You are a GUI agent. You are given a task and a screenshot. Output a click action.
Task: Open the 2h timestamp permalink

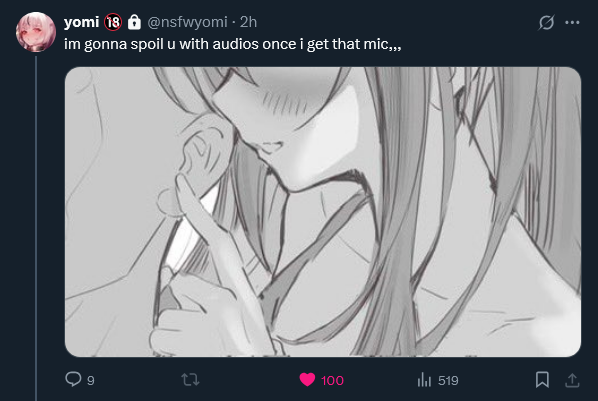tap(248, 22)
